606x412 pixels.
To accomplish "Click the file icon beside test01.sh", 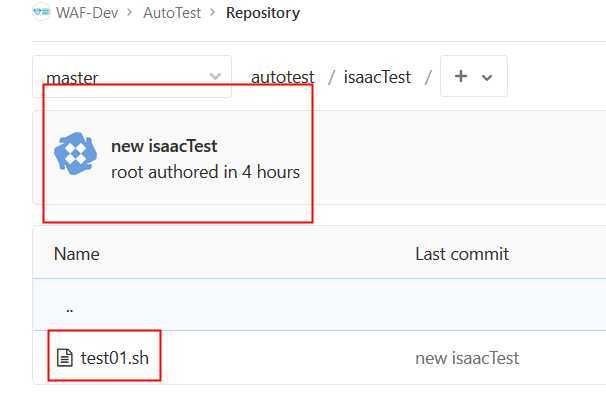I will pos(65,357).
